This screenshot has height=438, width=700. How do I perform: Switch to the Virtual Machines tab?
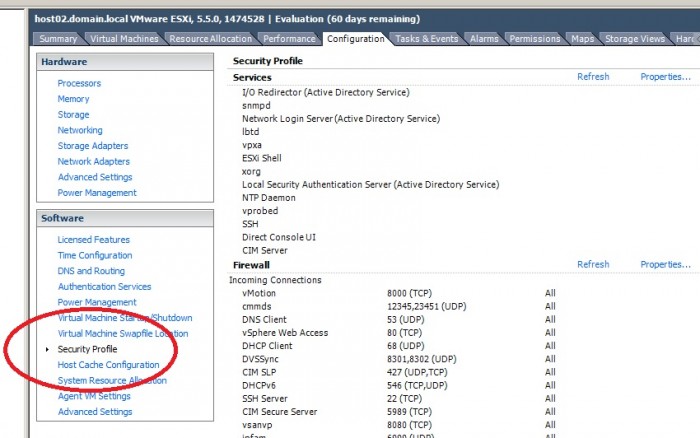tap(124, 39)
